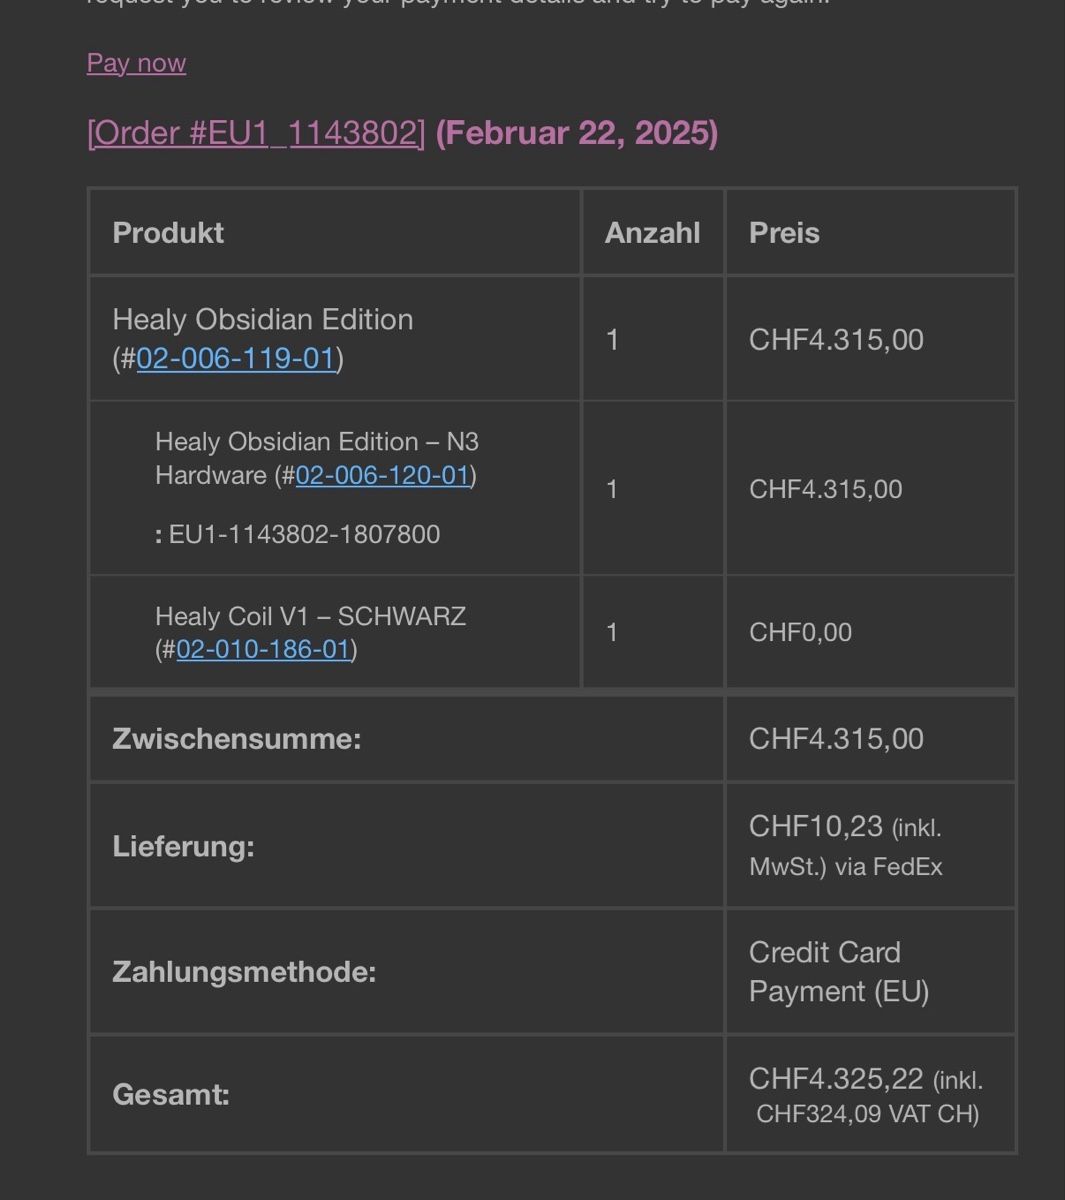The height and width of the screenshot is (1200, 1065).
Task: Open the Order #EU1_1143802 link
Action: pyautogui.click(x=256, y=132)
